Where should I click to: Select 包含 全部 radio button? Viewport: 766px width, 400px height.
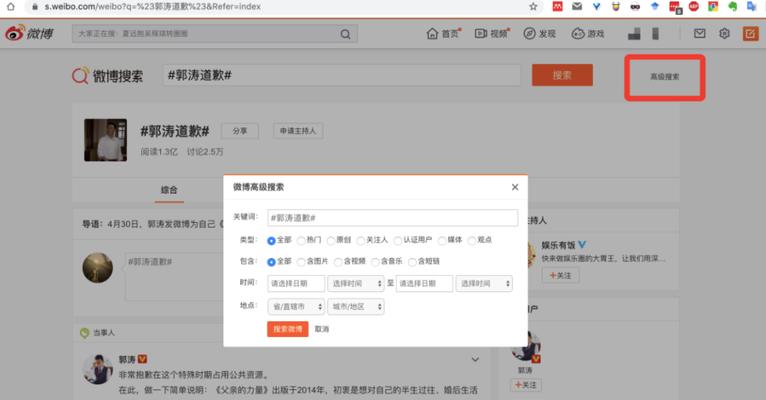[x=271, y=262]
